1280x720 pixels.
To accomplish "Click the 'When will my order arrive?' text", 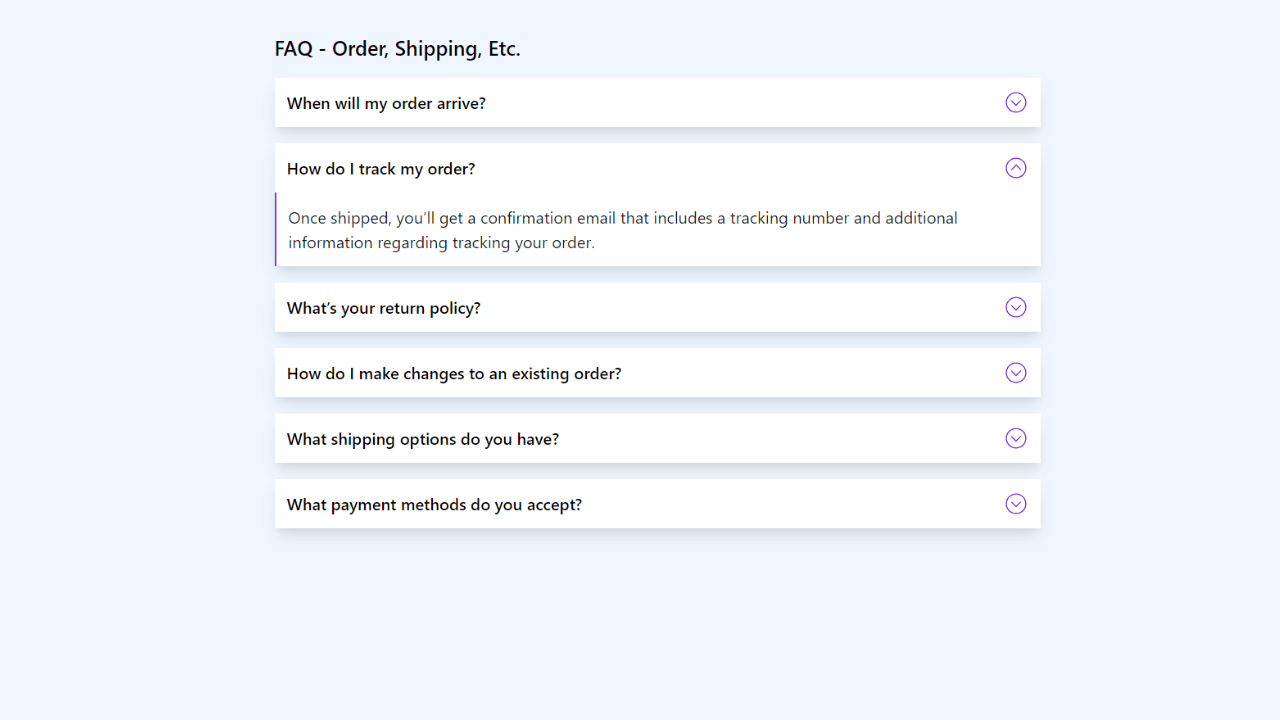I will (386, 102).
